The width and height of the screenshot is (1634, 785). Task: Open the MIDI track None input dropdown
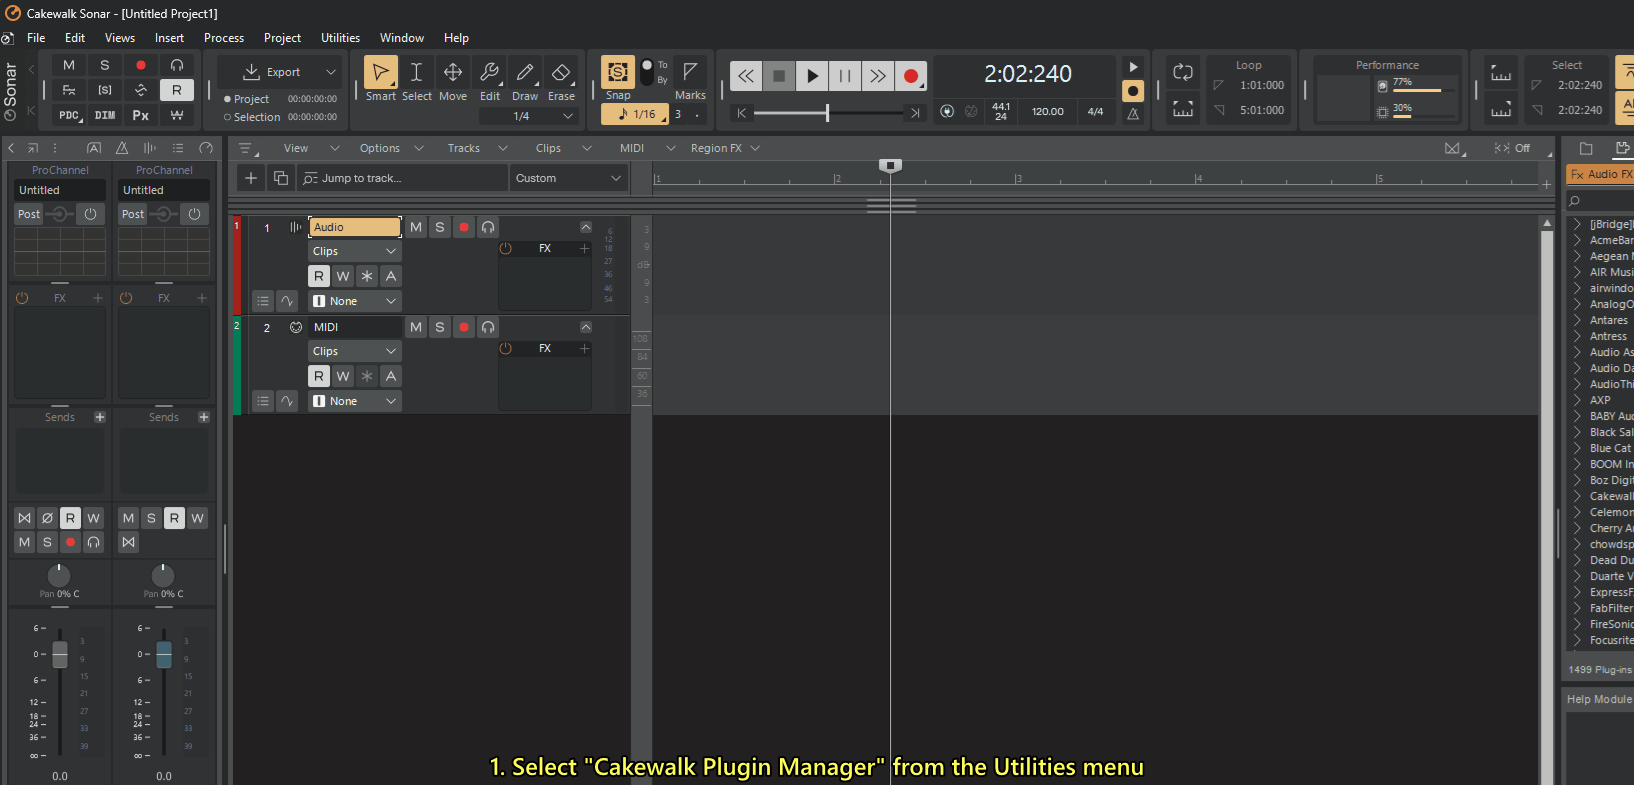(355, 401)
